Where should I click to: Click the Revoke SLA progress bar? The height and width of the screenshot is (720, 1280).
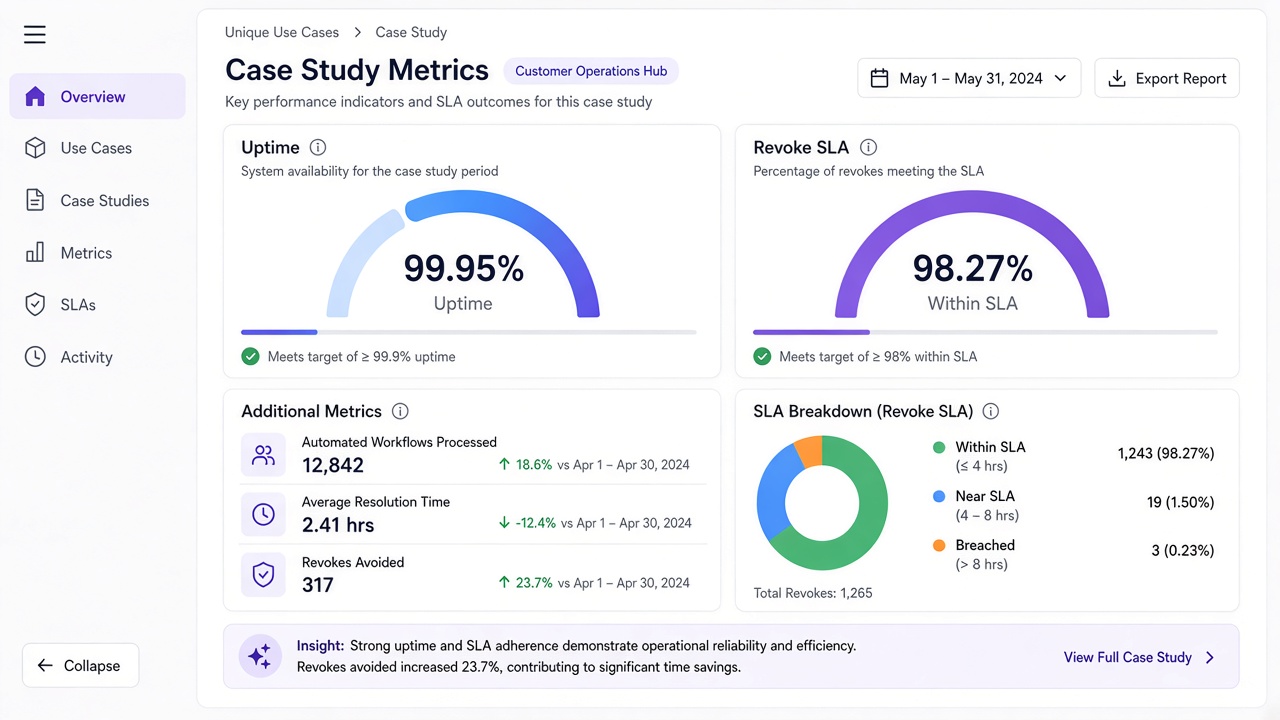(985, 332)
